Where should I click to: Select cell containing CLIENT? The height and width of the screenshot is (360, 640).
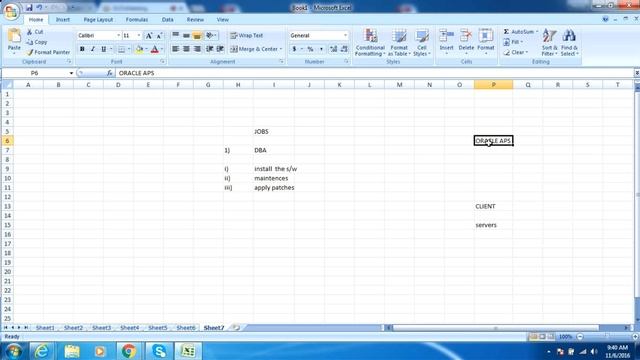tap(493, 207)
